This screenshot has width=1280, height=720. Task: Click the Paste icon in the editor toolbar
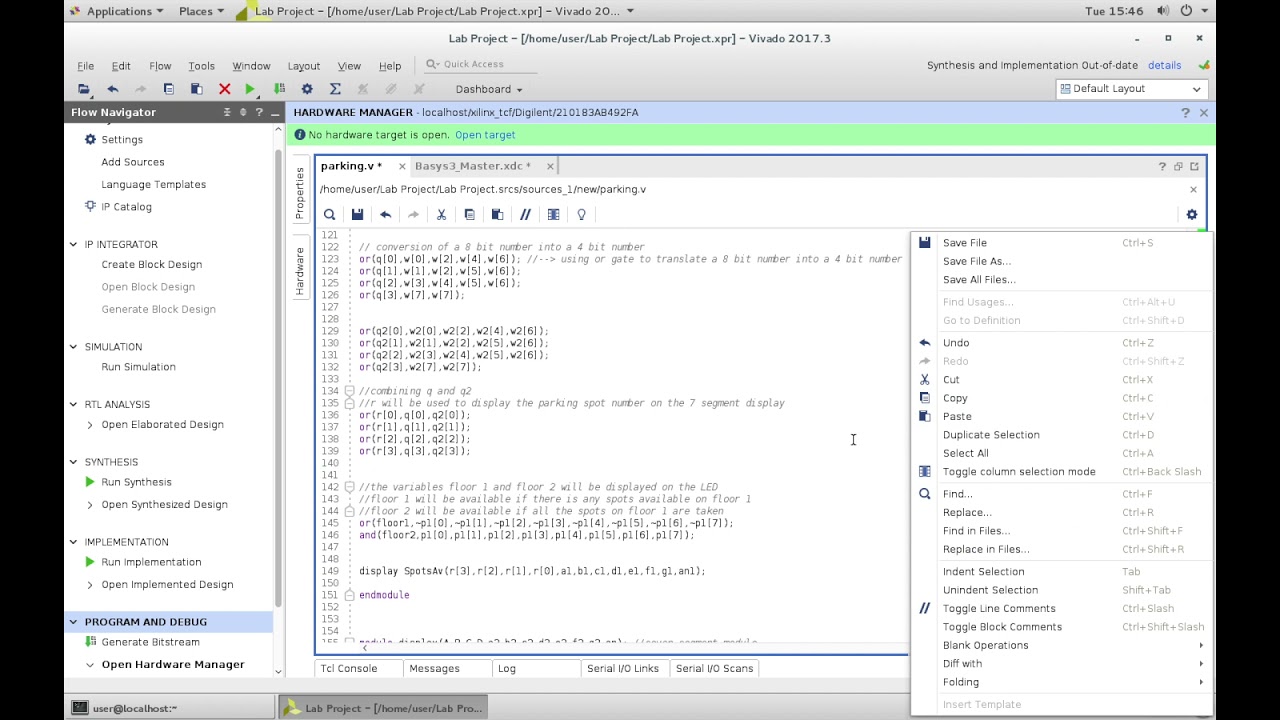coord(497,214)
